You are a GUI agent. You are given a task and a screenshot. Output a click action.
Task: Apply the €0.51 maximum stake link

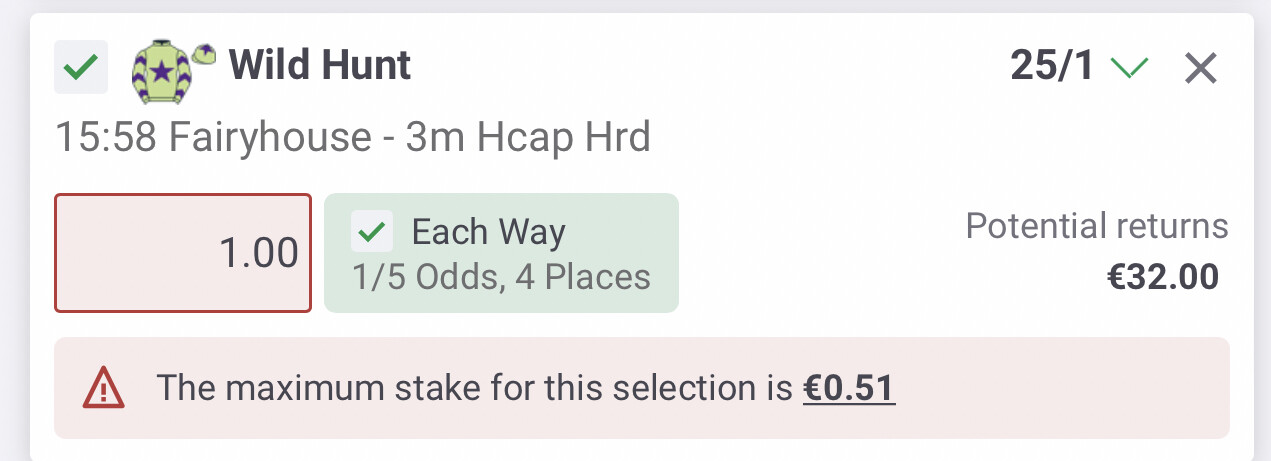pos(849,387)
